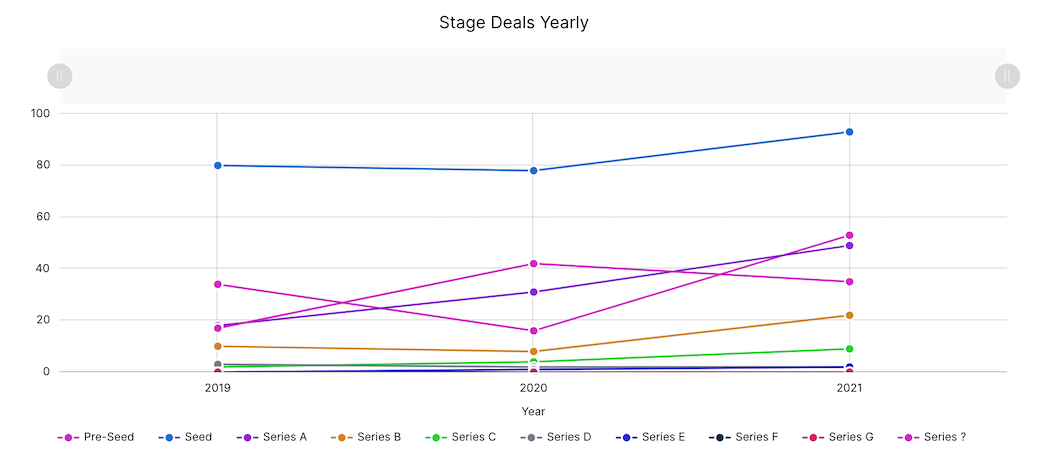Toggle the Pre-Seed series in legend
The height and width of the screenshot is (469, 1050).
[x=96, y=437]
